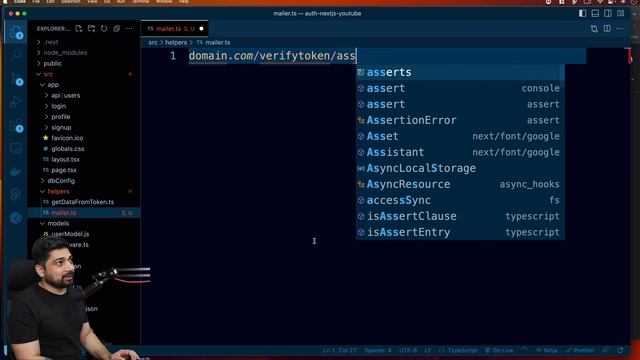This screenshot has height=360, width=640.
Task: Choose 'isAssertEntry' suggestion
Action: pos(460,232)
